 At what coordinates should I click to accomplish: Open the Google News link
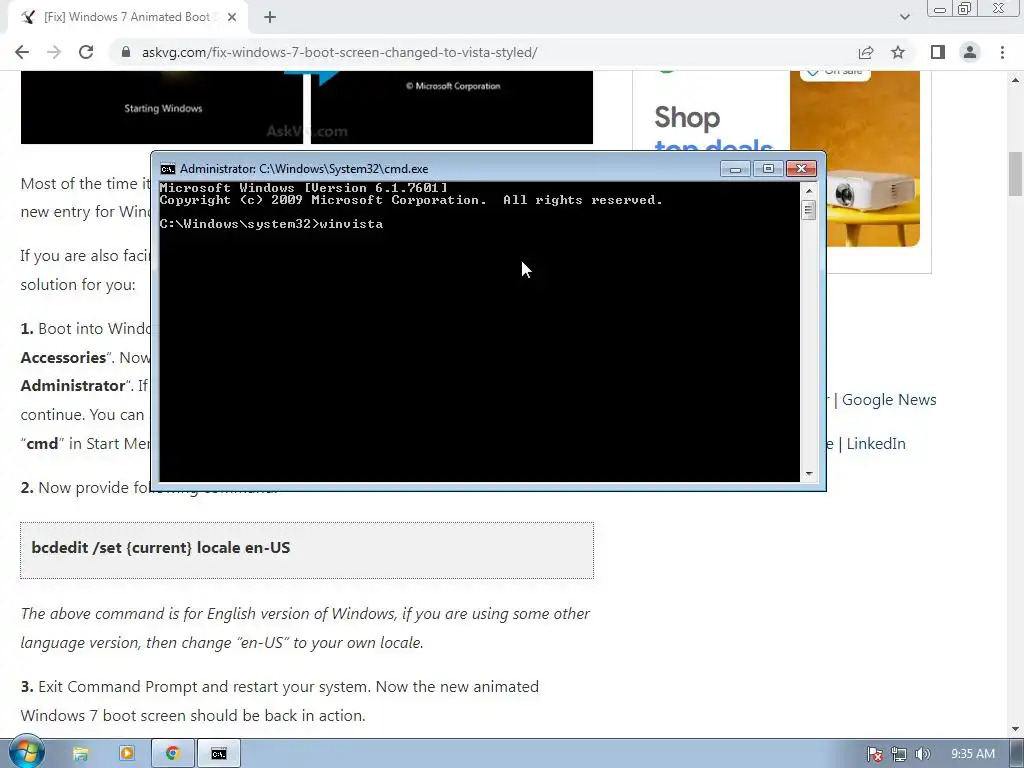[x=889, y=400]
